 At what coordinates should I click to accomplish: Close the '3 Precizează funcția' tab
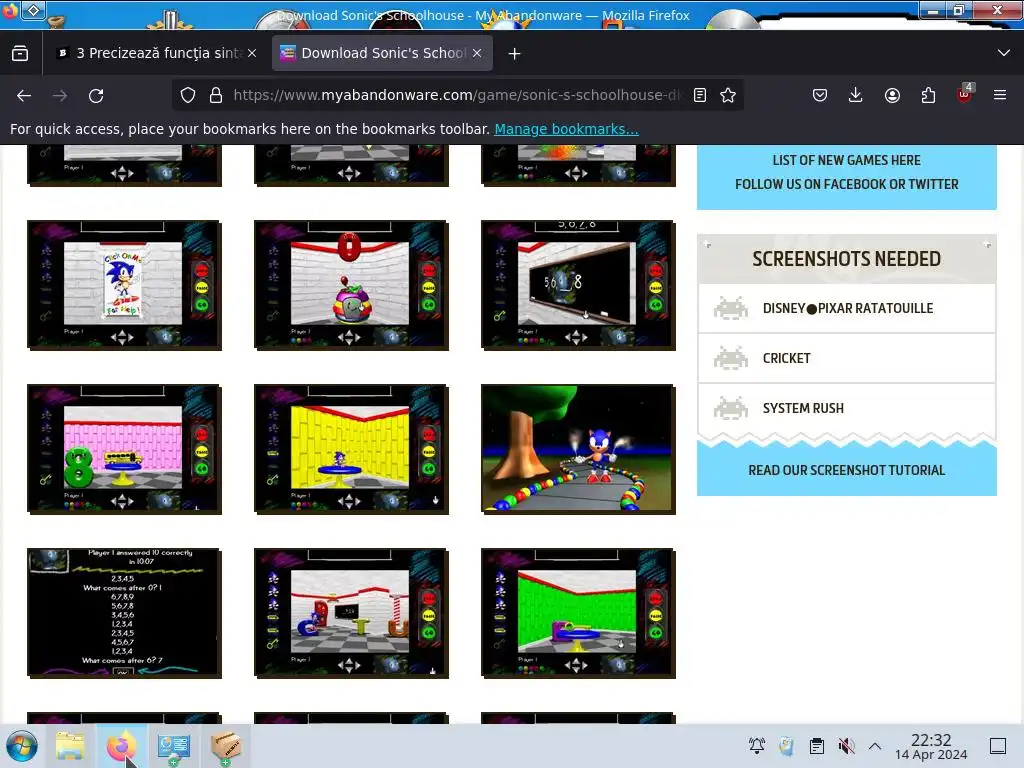(252, 53)
